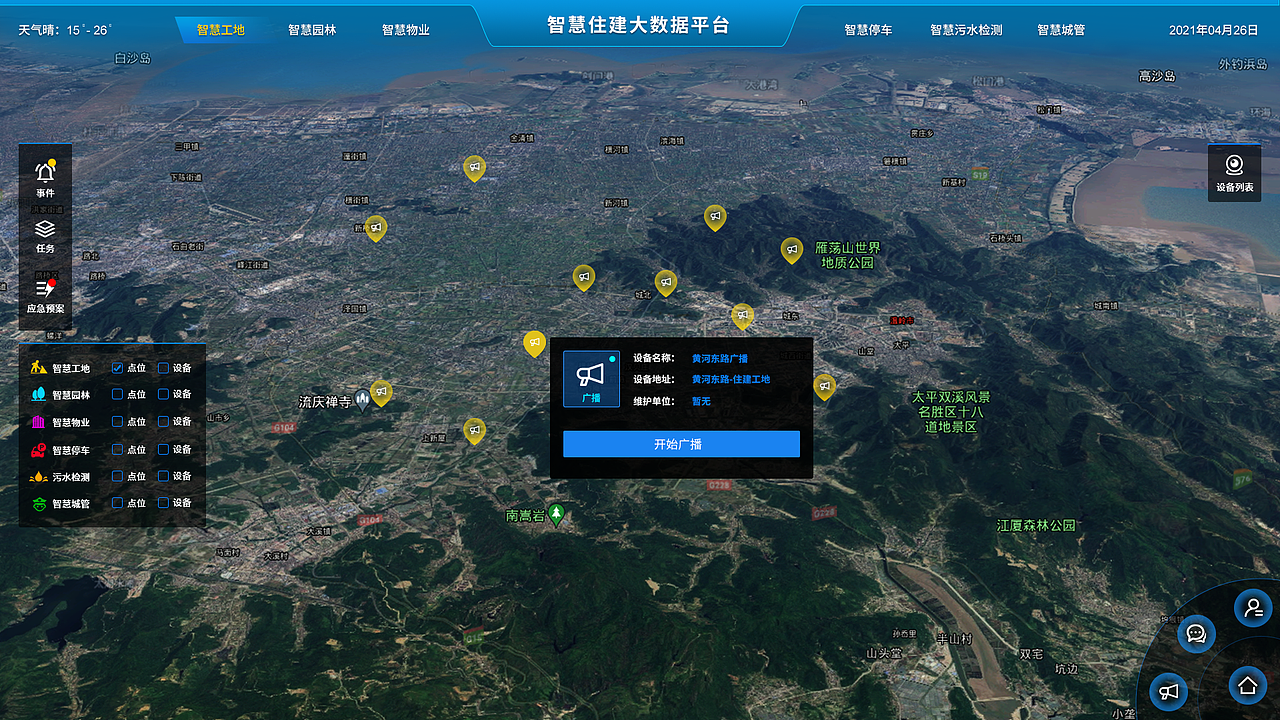Select the broadcast pin next to 上新屋

pyautogui.click(x=474, y=430)
